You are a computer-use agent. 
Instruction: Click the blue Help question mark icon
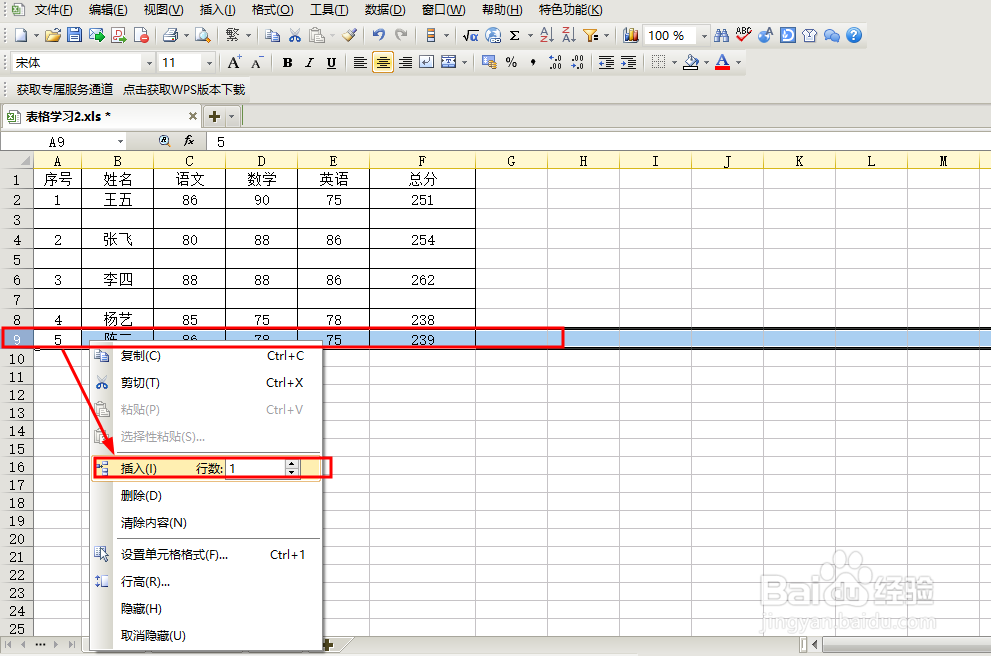[854, 35]
